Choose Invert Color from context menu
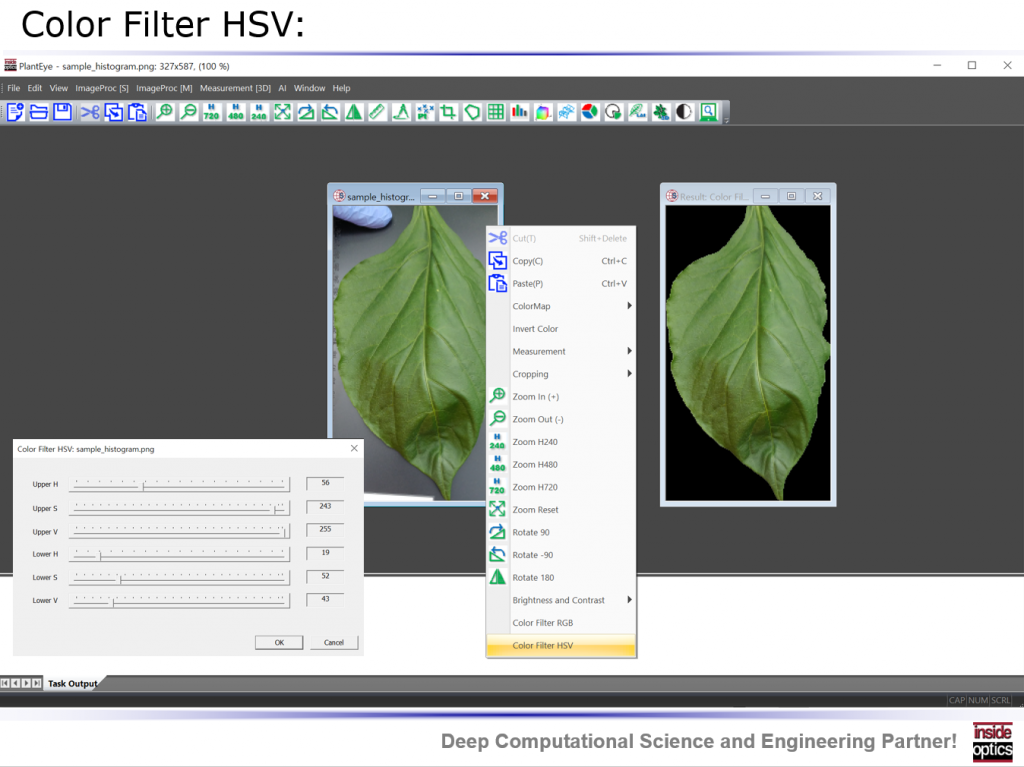This screenshot has width=1024, height=767. click(x=535, y=329)
